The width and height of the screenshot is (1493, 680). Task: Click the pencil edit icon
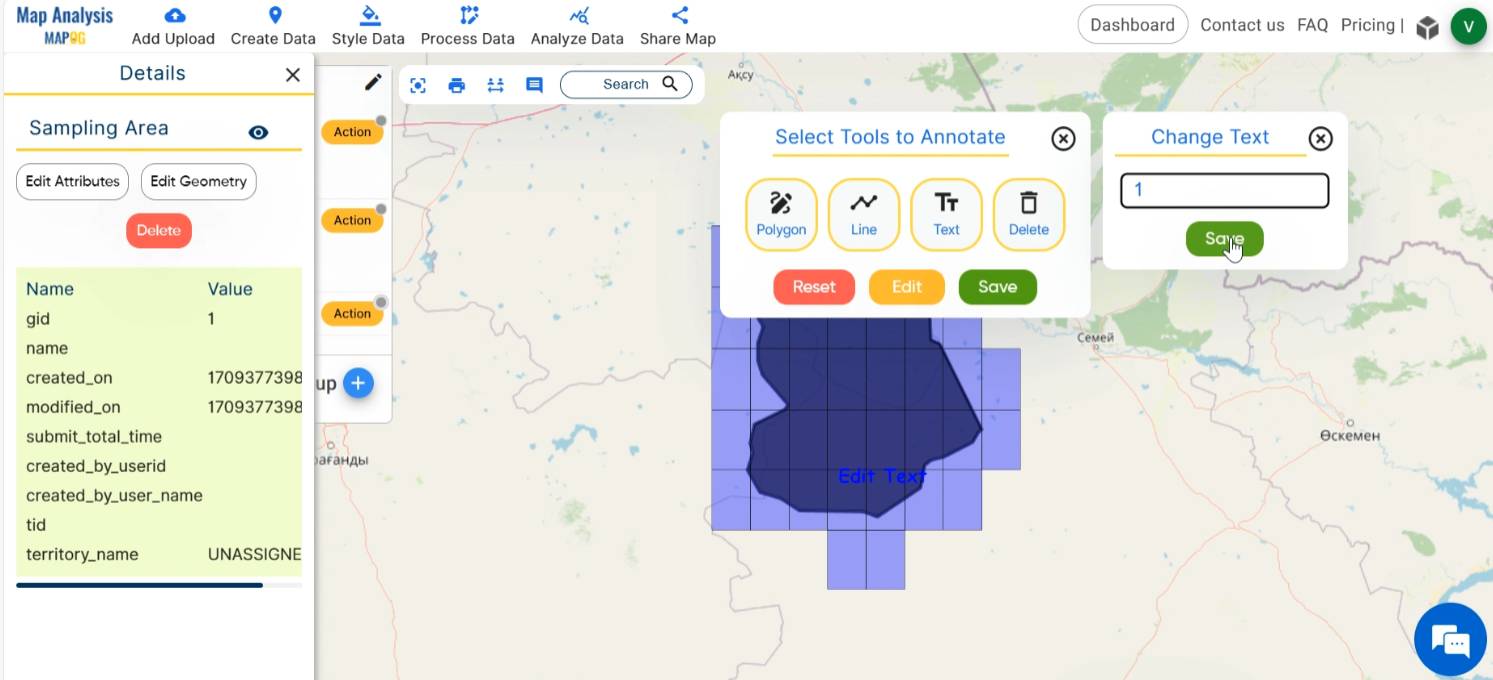(373, 82)
